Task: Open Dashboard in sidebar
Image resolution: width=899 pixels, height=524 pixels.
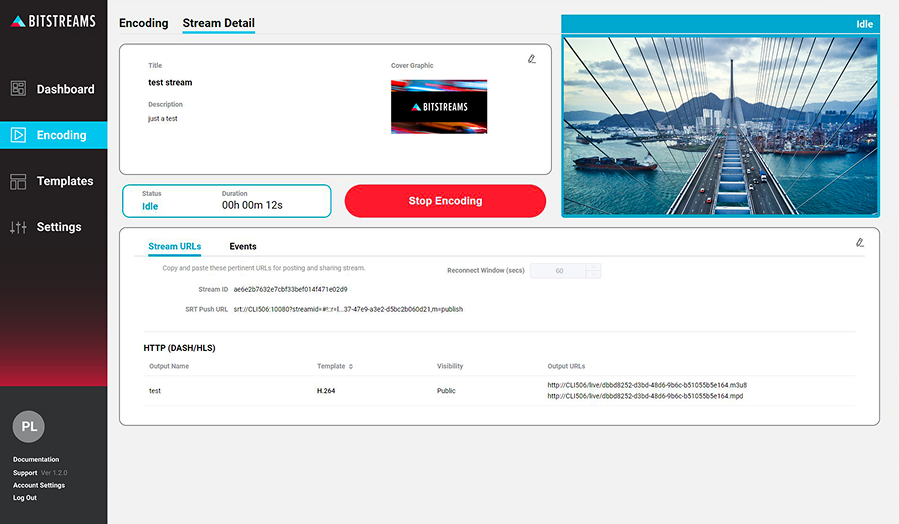Action: coord(53,89)
